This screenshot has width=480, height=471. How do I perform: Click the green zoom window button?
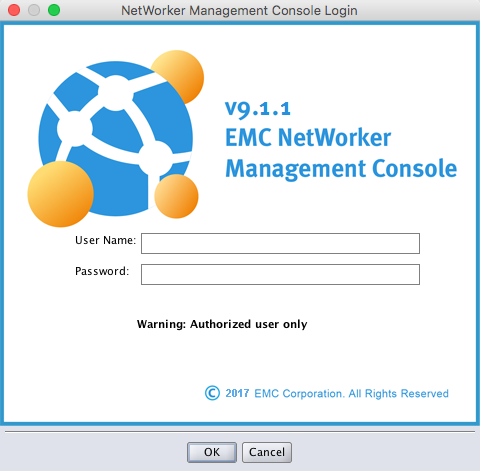[54, 10]
